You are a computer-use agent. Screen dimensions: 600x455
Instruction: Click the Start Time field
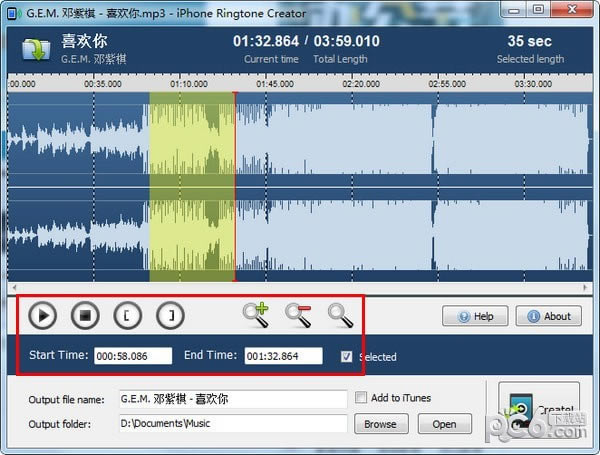coord(133,355)
